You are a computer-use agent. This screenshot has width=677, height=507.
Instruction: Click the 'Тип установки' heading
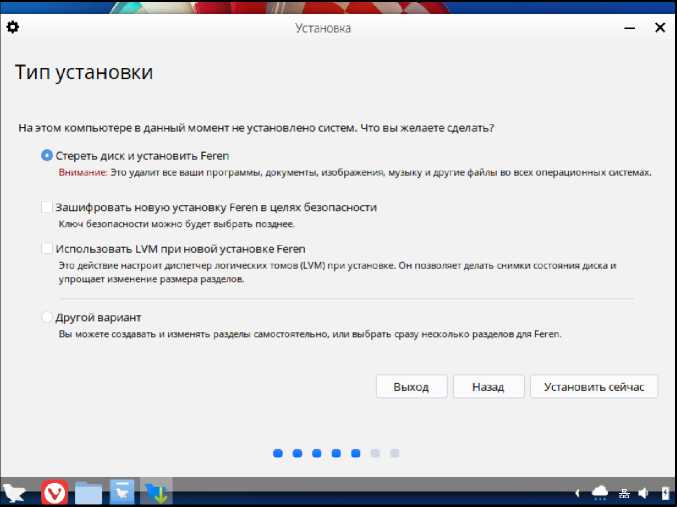click(x=84, y=72)
